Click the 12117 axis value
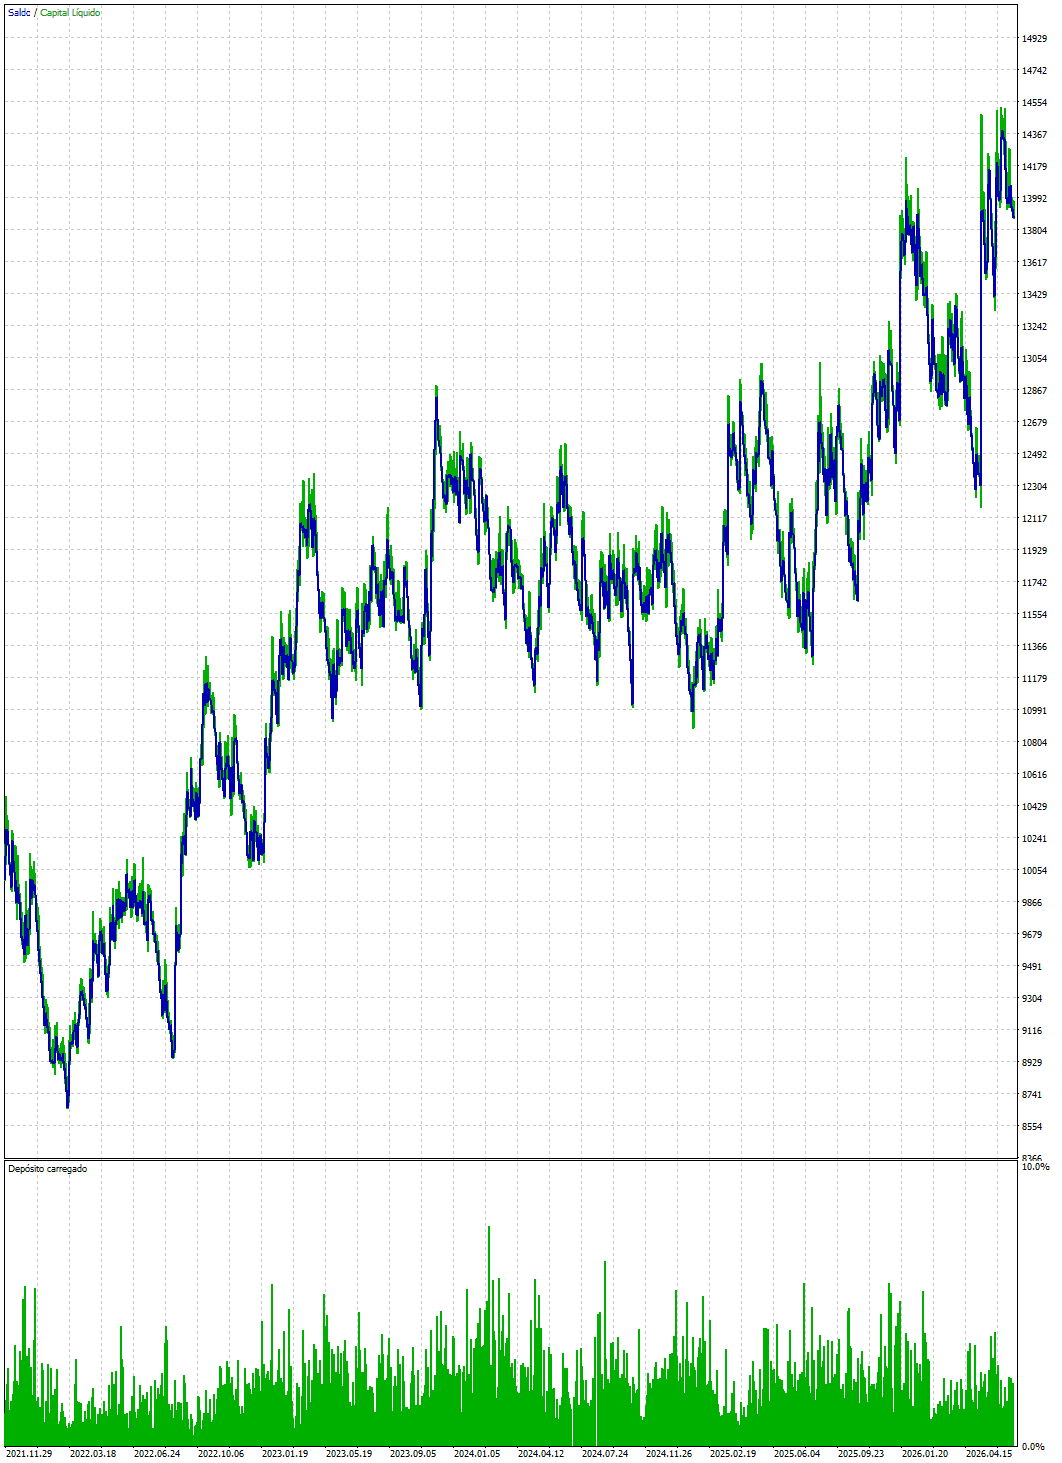 [x=1035, y=519]
